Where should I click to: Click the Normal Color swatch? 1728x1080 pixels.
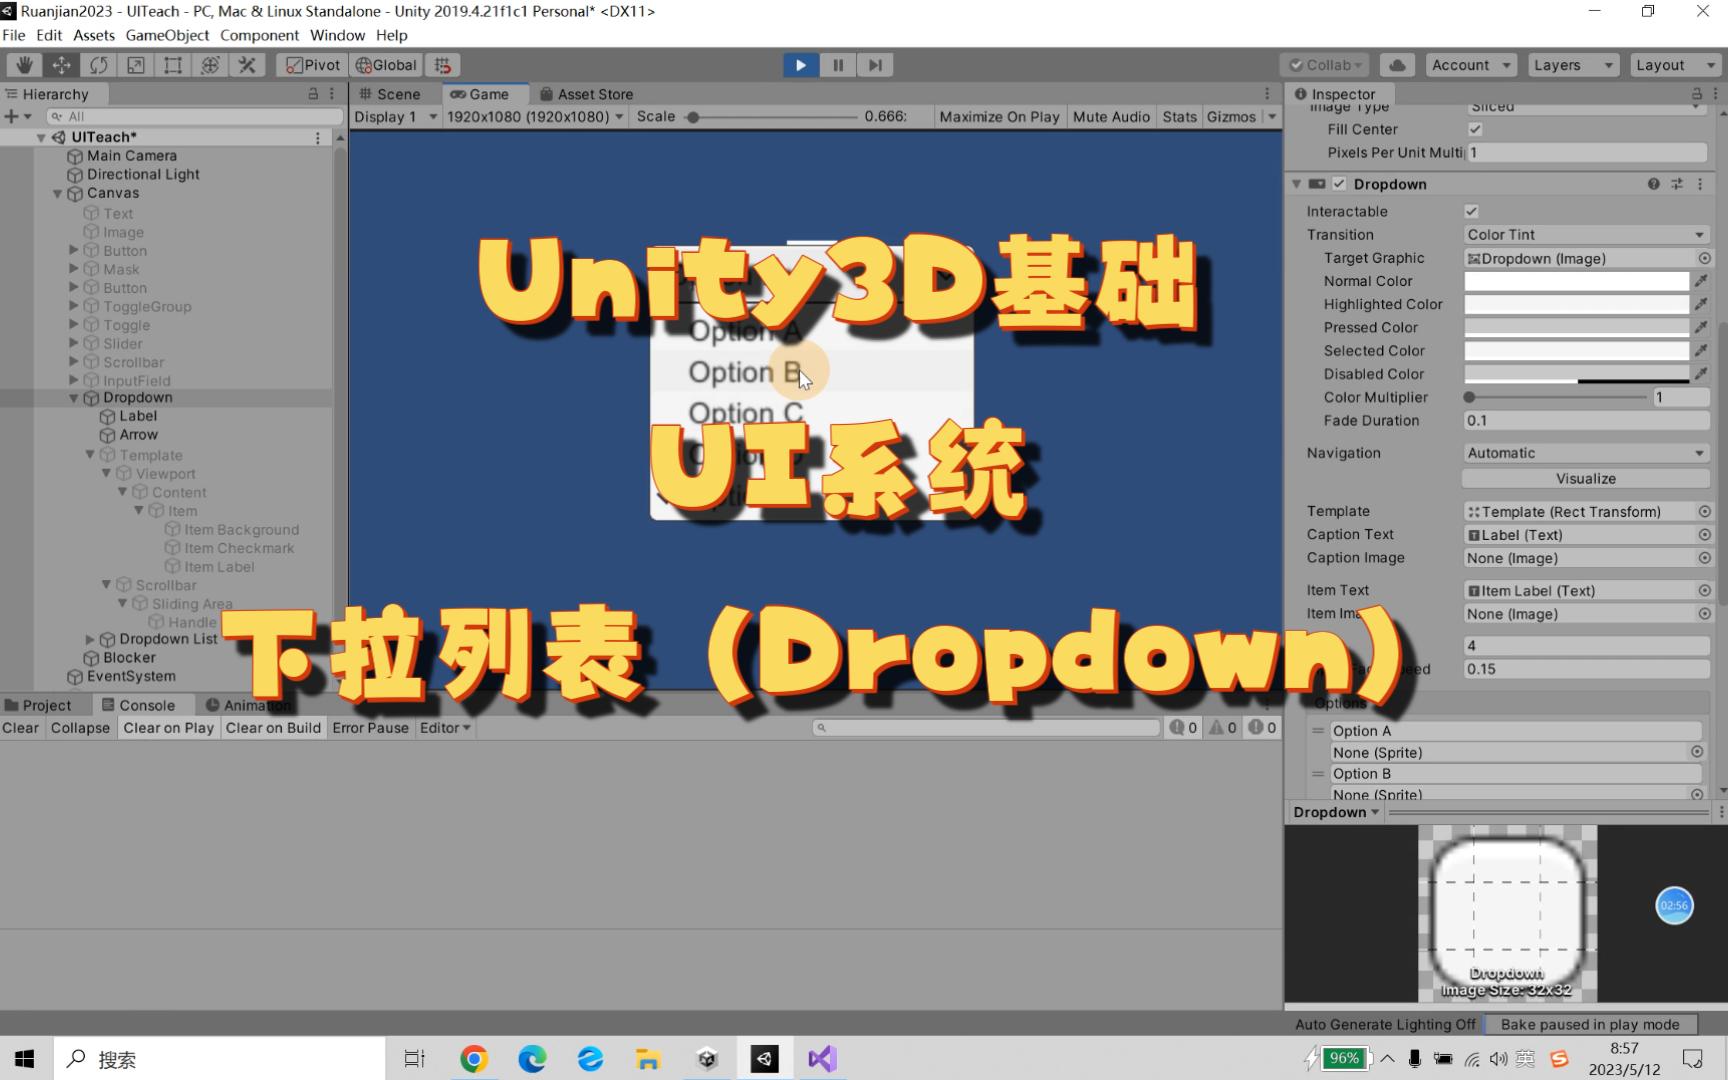tap(1576, 281)
